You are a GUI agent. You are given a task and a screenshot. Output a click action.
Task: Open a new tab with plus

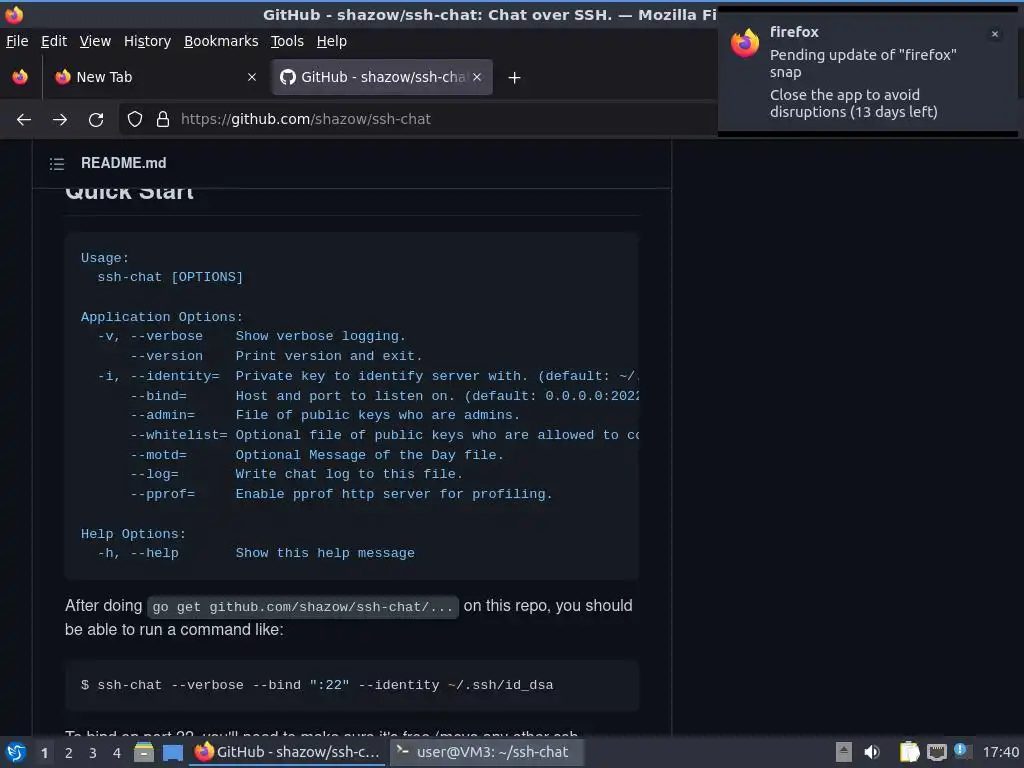pos(515,78)
